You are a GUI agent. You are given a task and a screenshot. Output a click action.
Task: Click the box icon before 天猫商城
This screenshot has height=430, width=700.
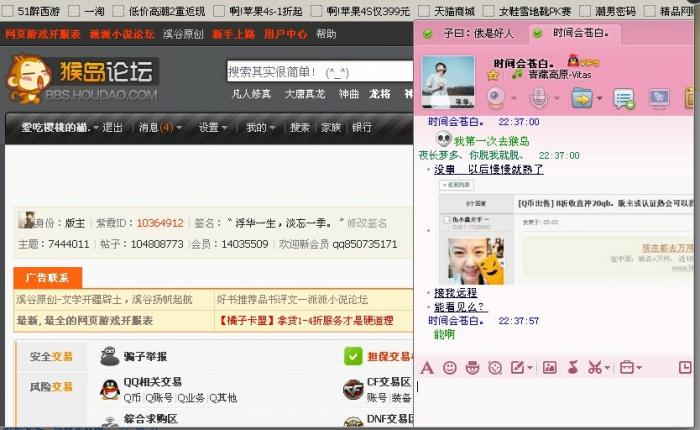[x=424, y=11]
